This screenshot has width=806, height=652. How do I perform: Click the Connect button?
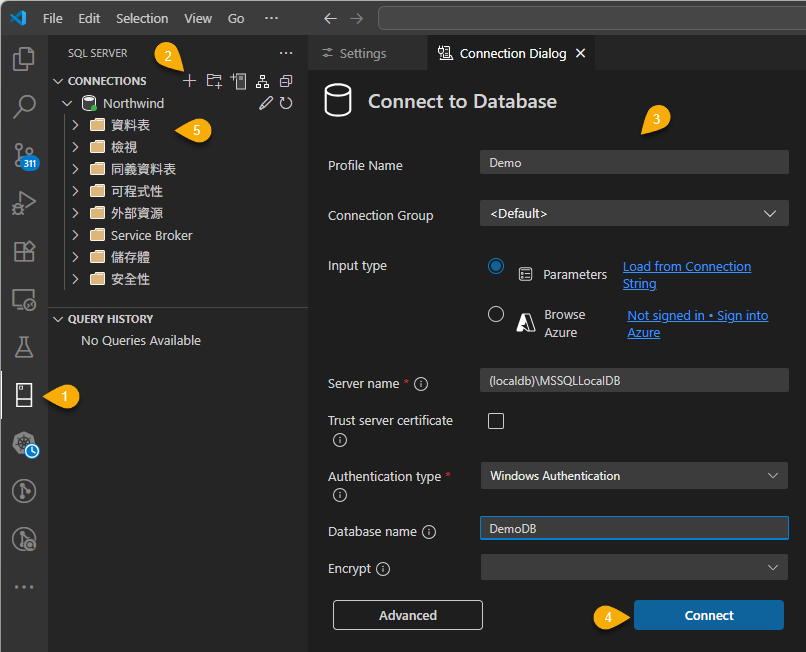(x=708, y=615)
